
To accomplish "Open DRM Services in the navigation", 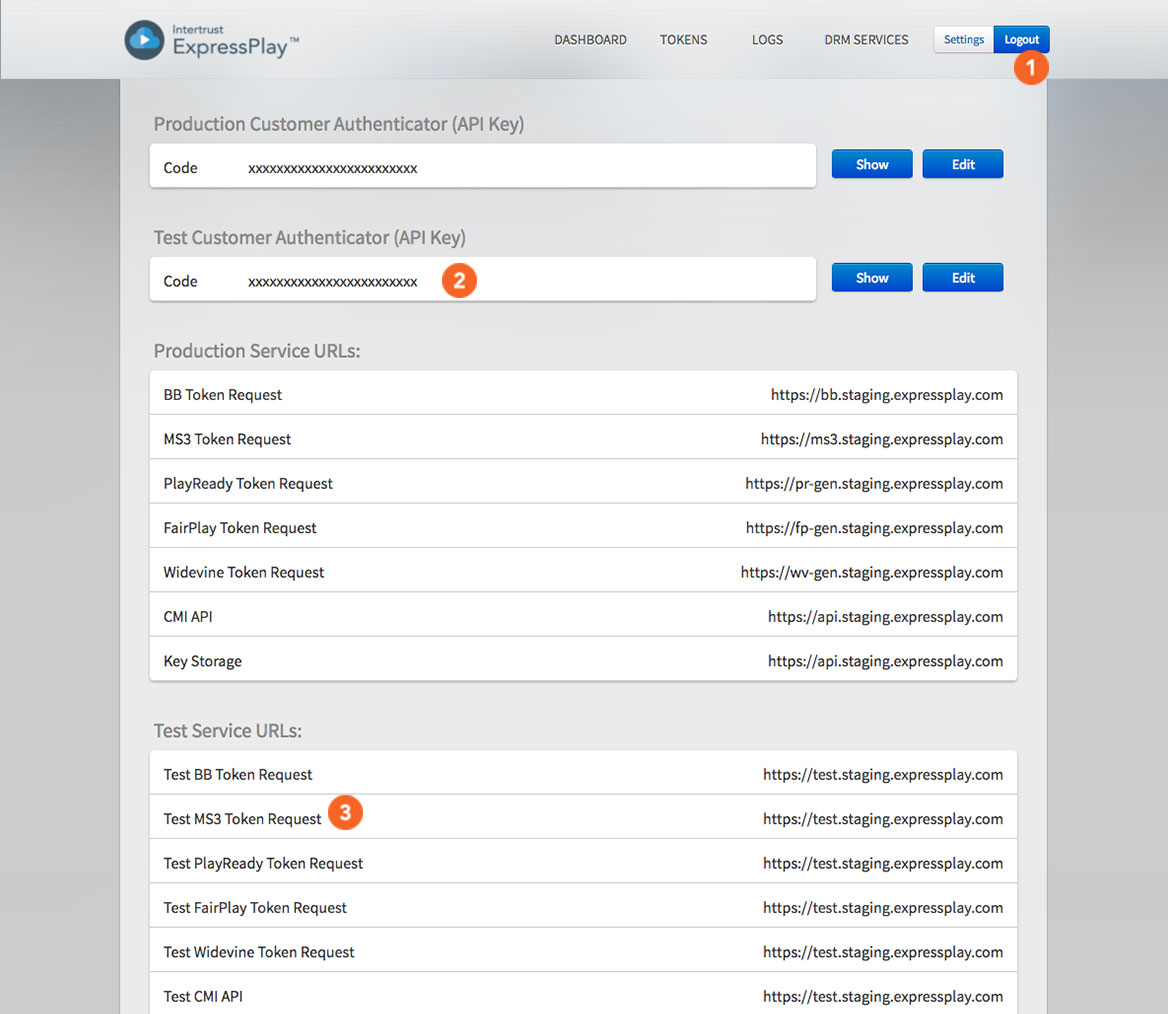I will pos(866,39).
